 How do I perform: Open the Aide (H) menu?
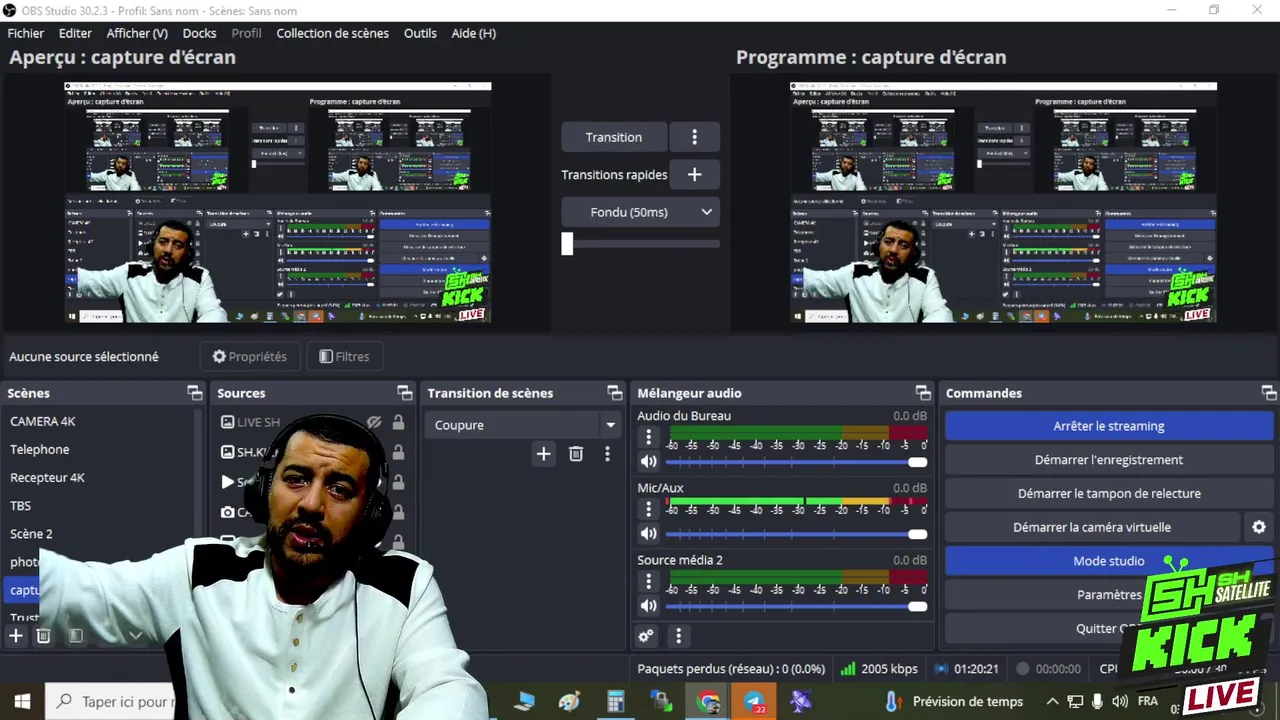tap(473, 33)
